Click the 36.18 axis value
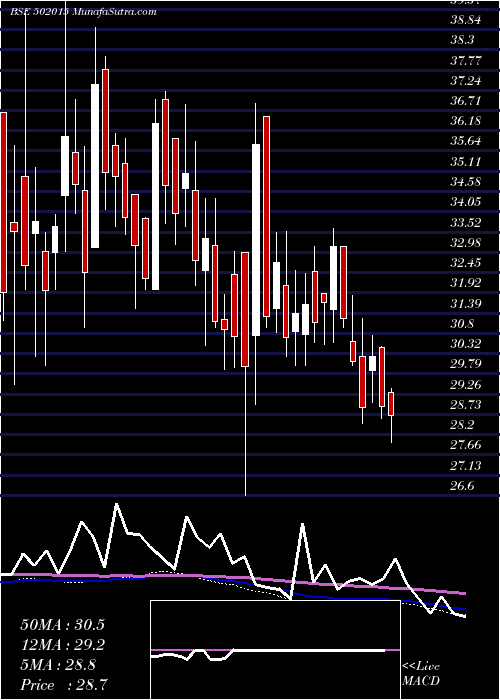 [x=466, y=121]
